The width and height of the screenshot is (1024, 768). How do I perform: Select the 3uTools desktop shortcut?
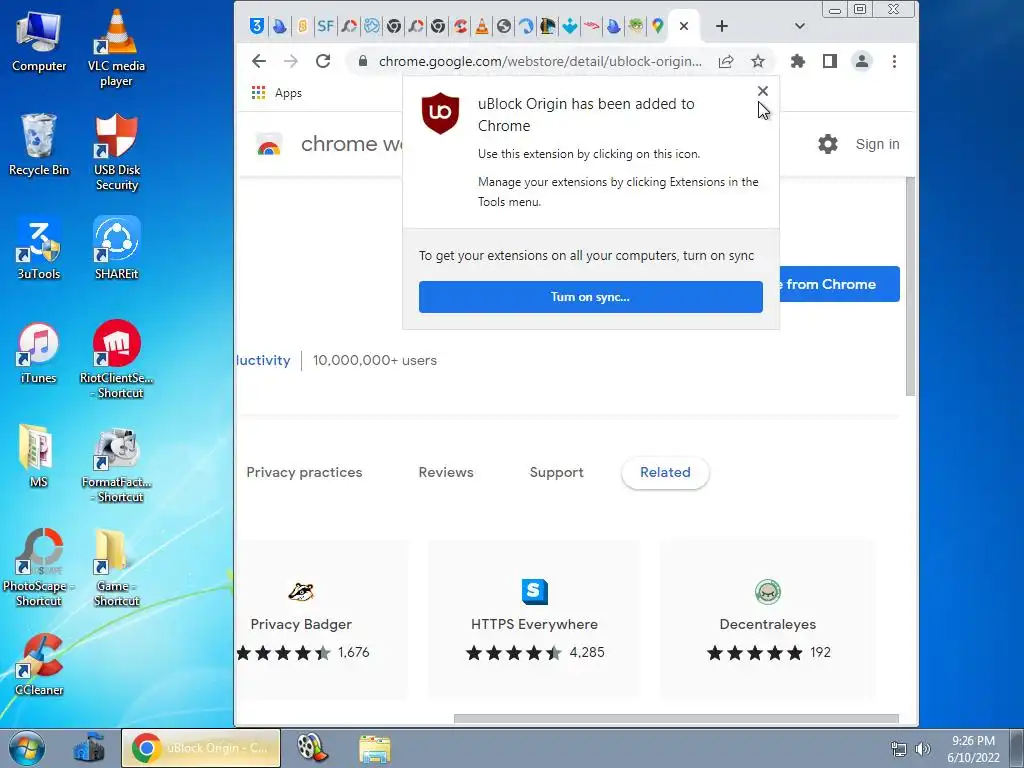[x=39, y=249]
